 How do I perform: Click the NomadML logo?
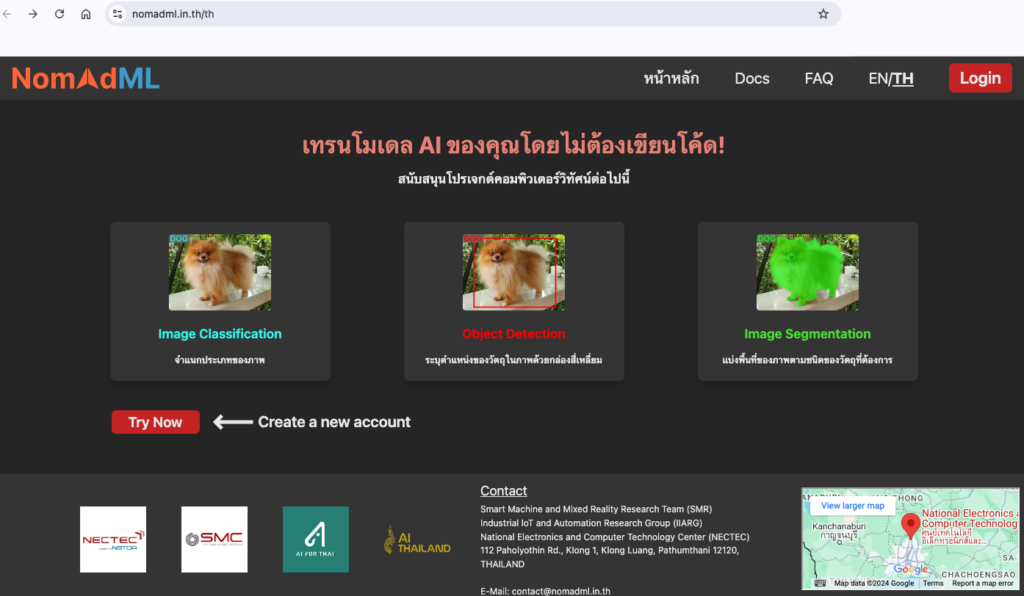point(85,78)
